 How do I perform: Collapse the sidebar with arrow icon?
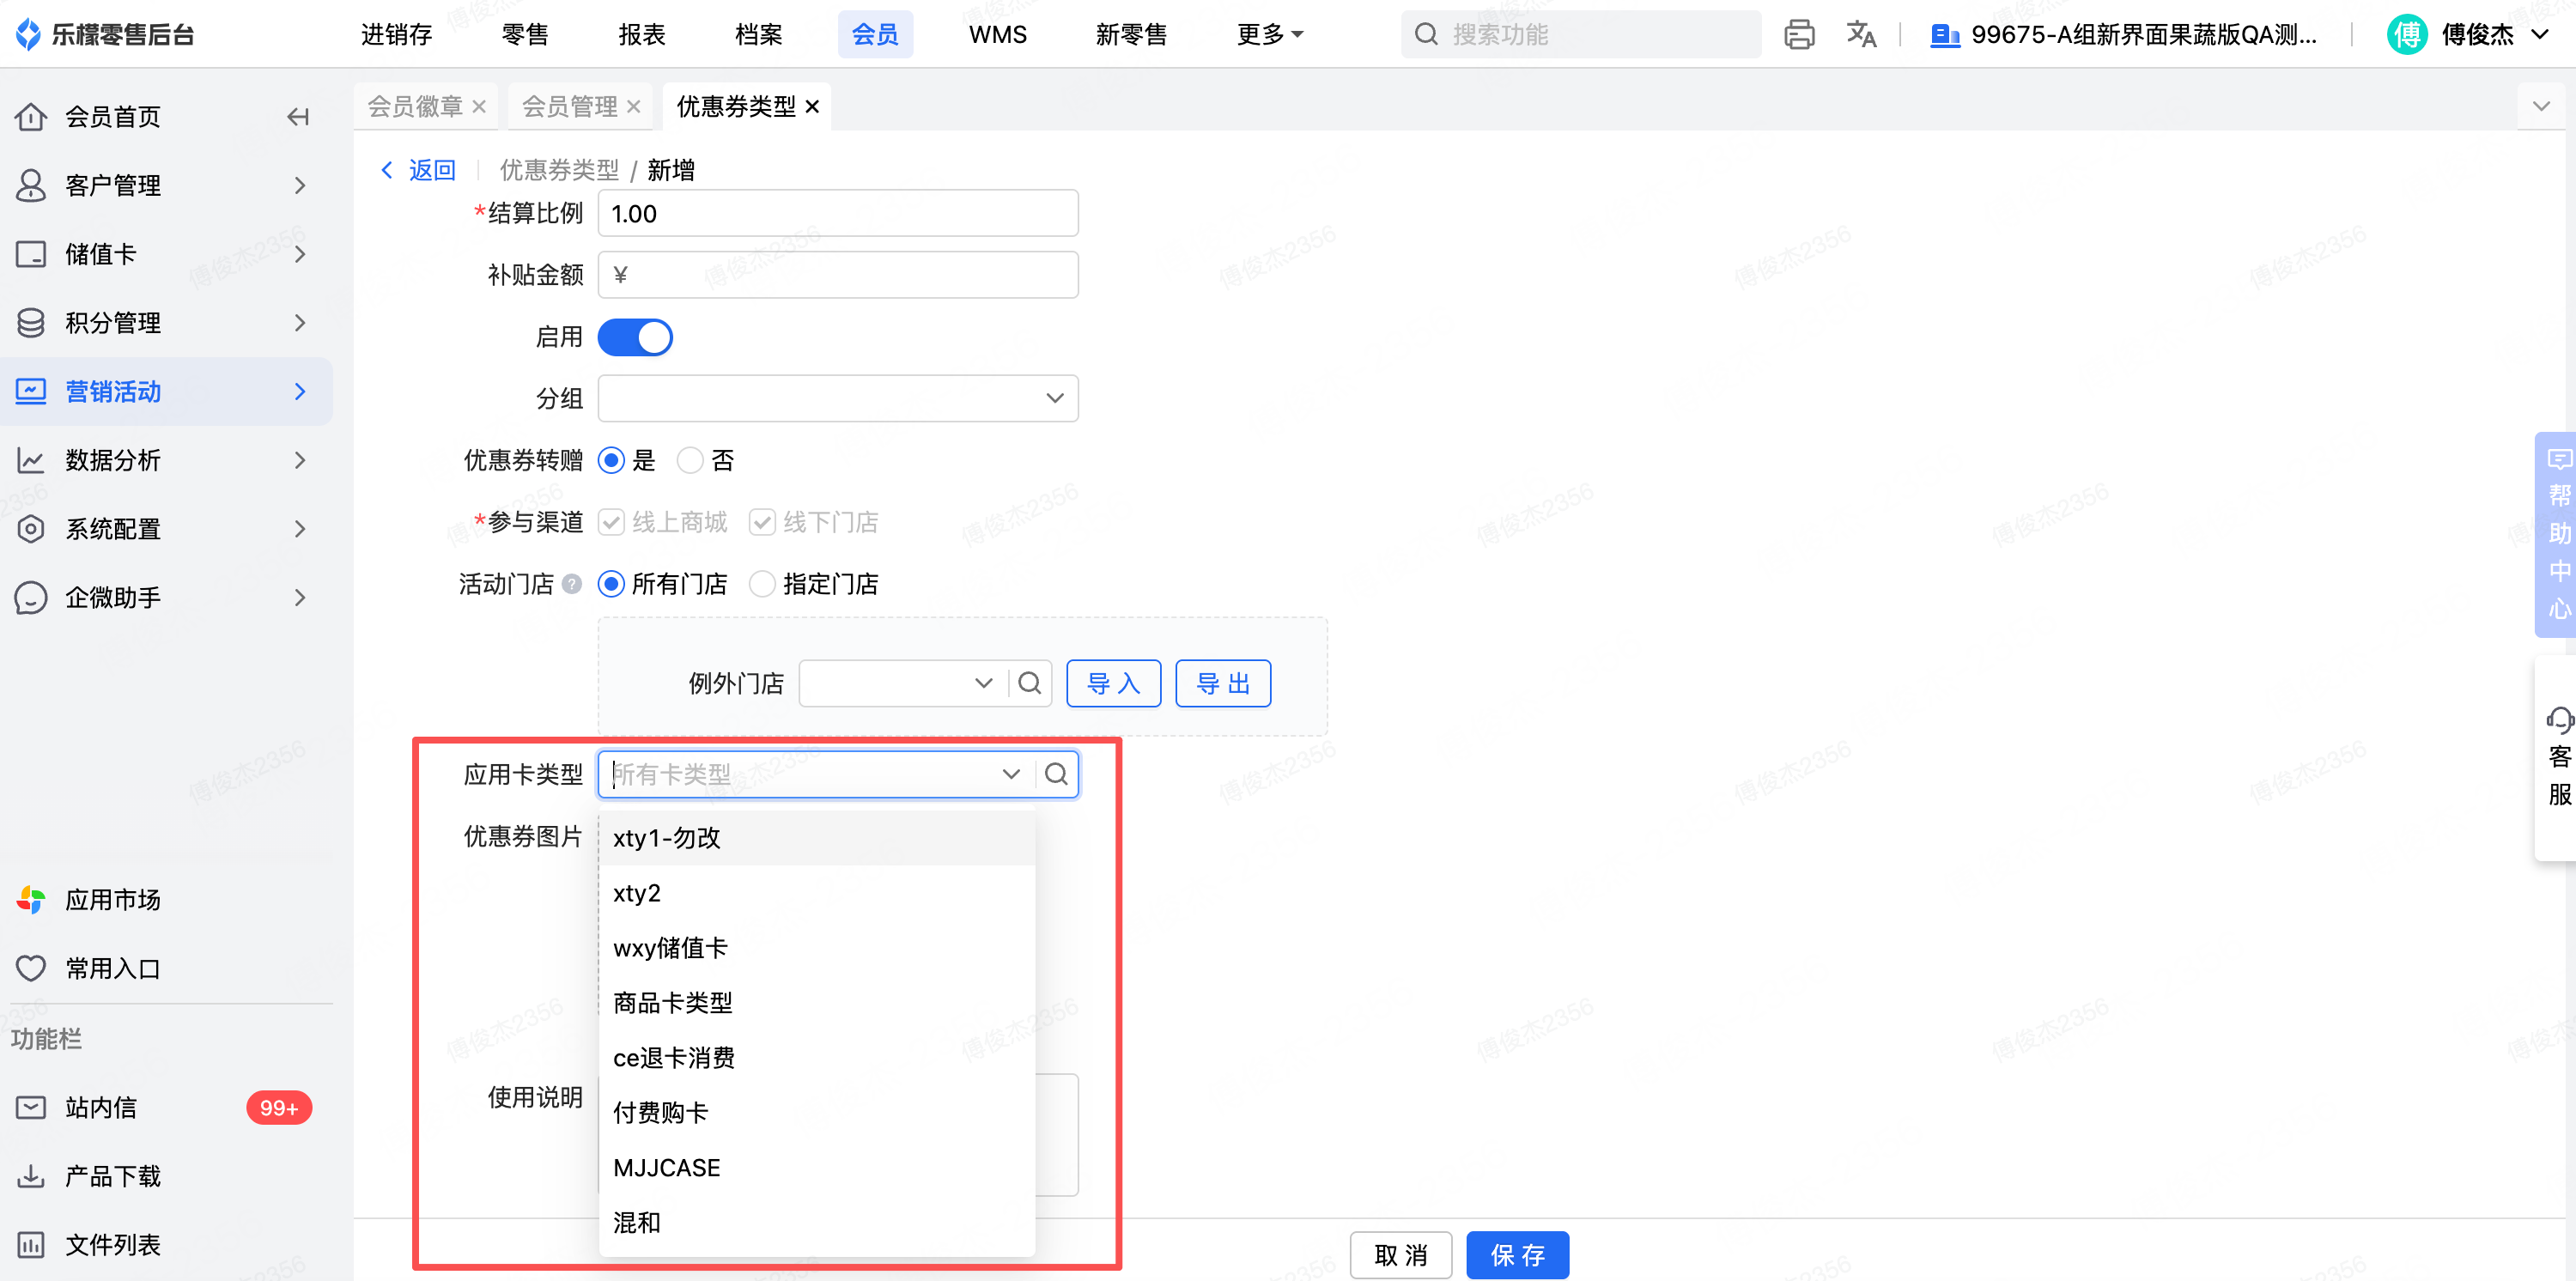(x=297, y=117)
